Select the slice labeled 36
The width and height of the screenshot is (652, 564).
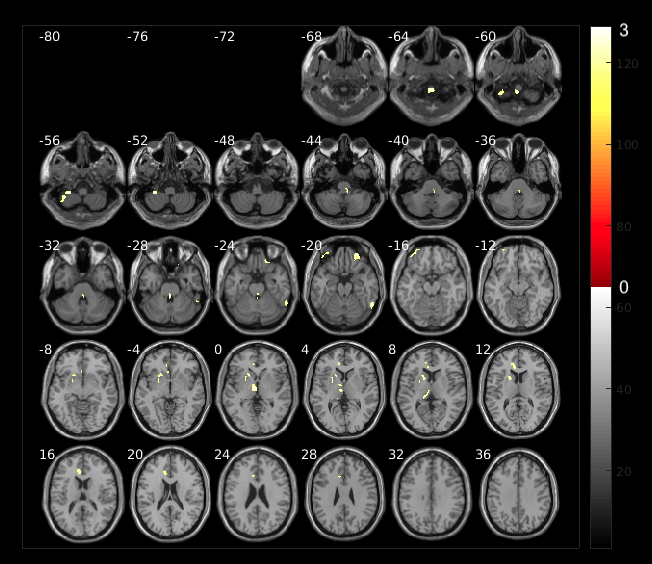[x=517, y=492]
